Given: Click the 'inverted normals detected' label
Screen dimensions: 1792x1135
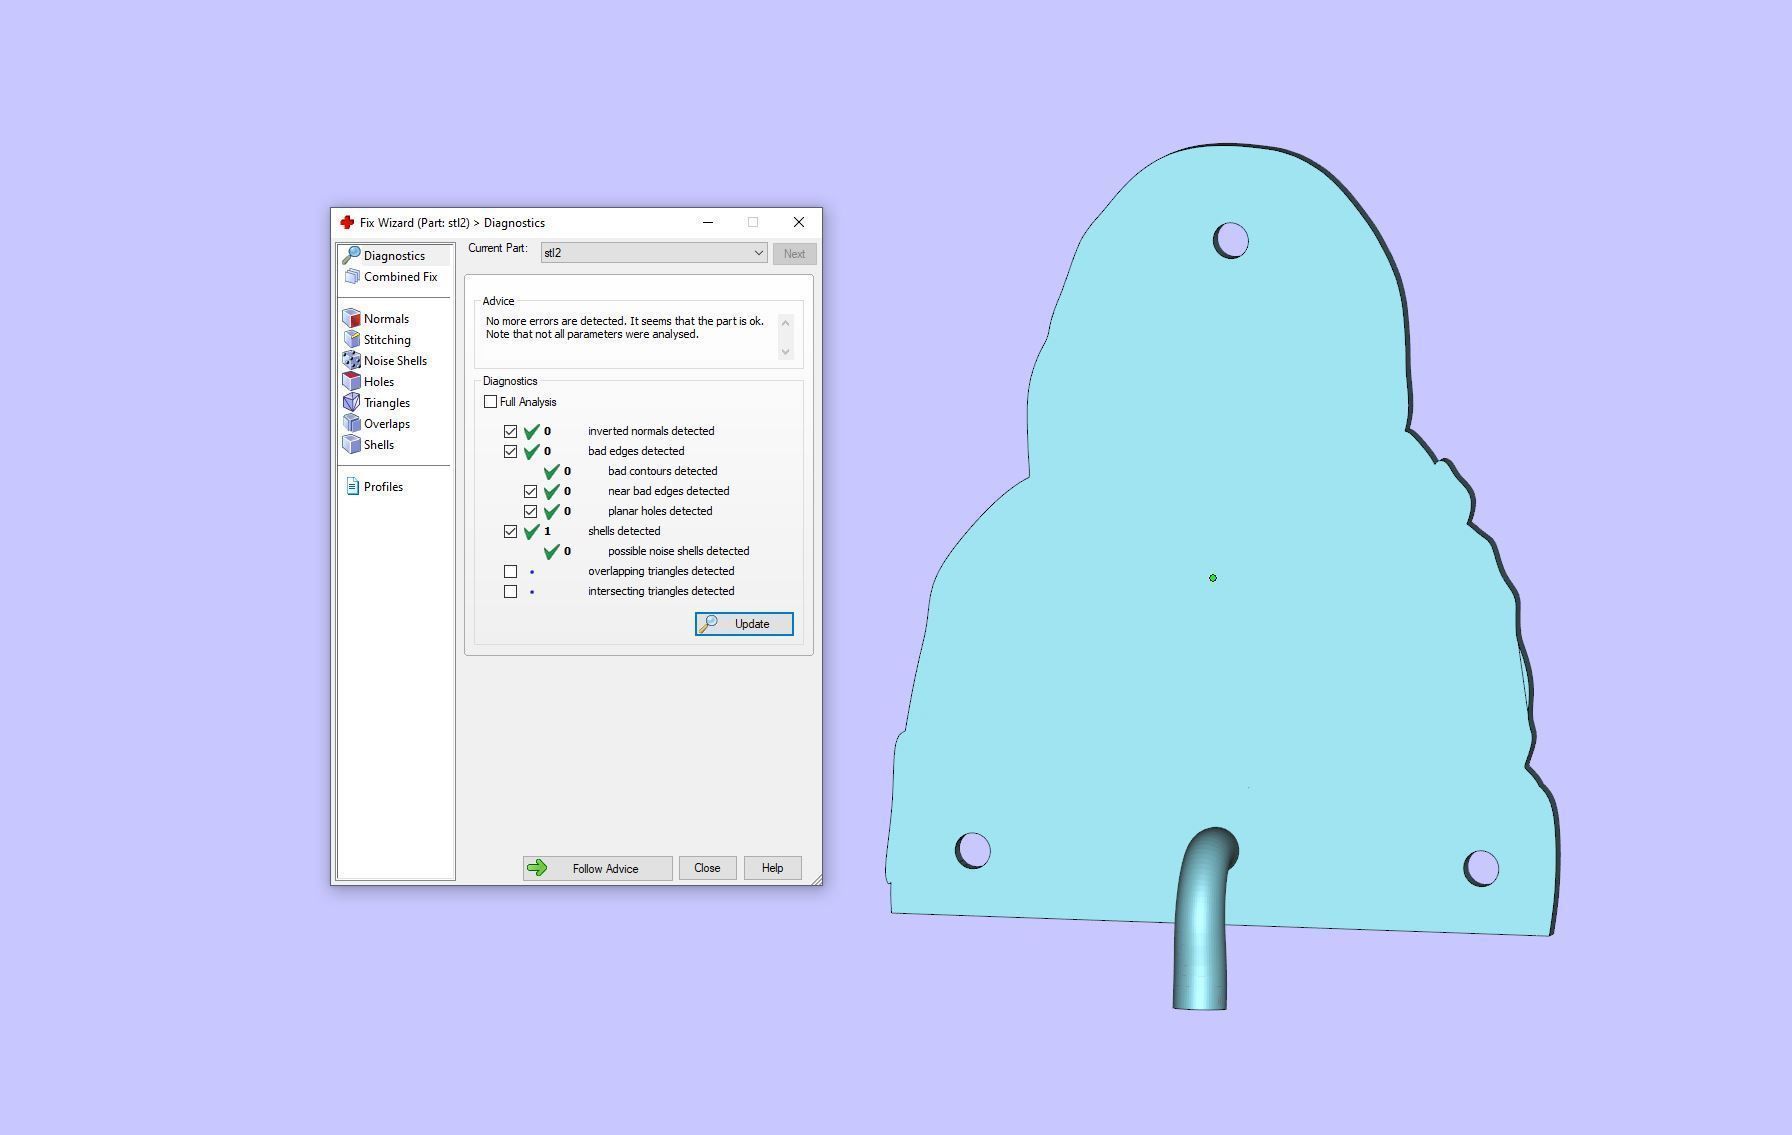Looking at the screenshot, I should (651, 431).
